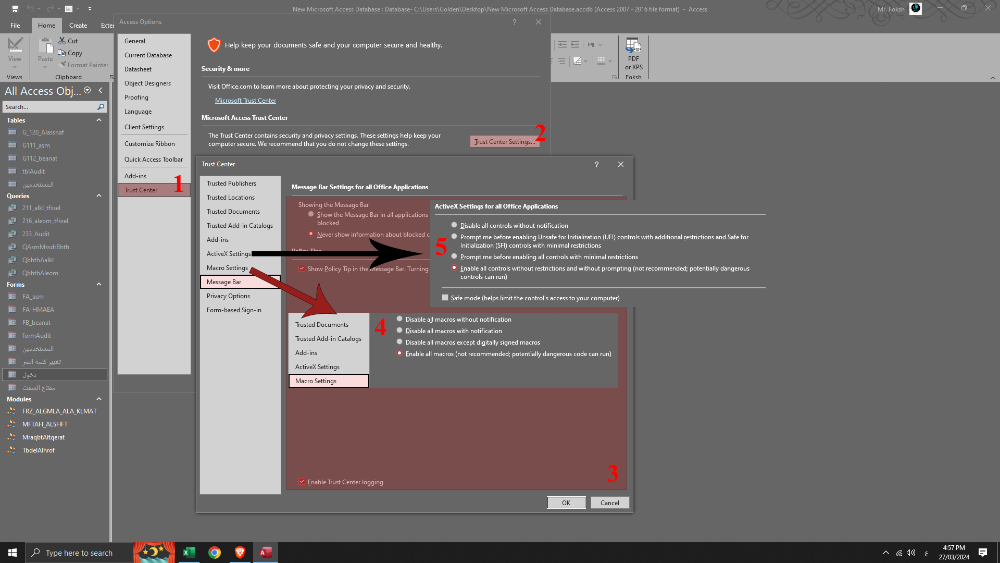Select Disable all macros with notification

(400, 330)
